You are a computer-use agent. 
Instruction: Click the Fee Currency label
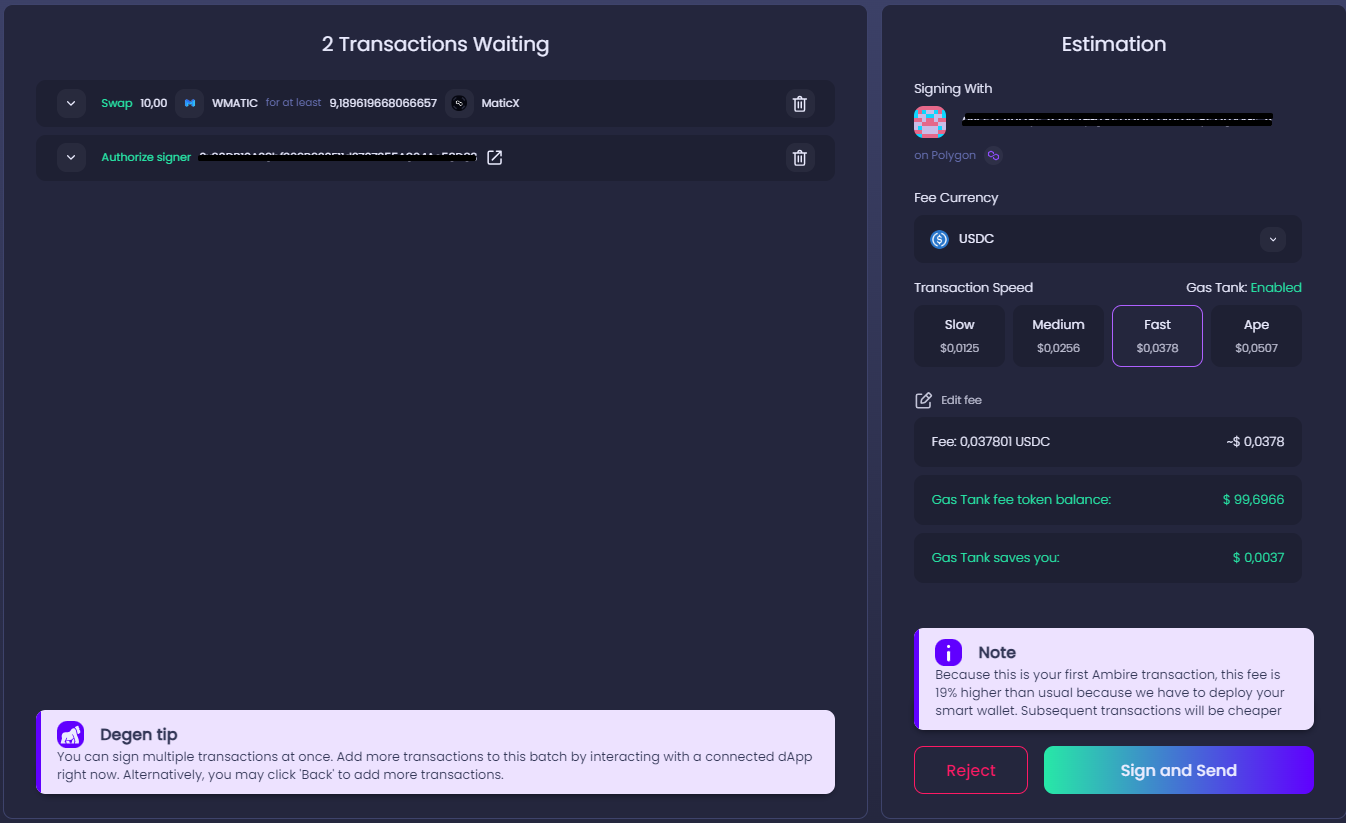[956, 197]
